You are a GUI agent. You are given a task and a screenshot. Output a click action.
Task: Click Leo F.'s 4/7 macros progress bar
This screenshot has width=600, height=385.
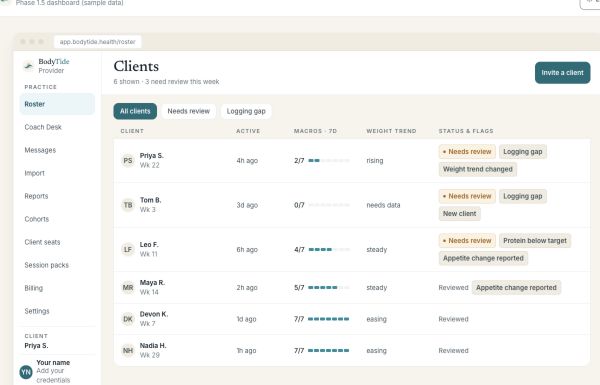329,250
